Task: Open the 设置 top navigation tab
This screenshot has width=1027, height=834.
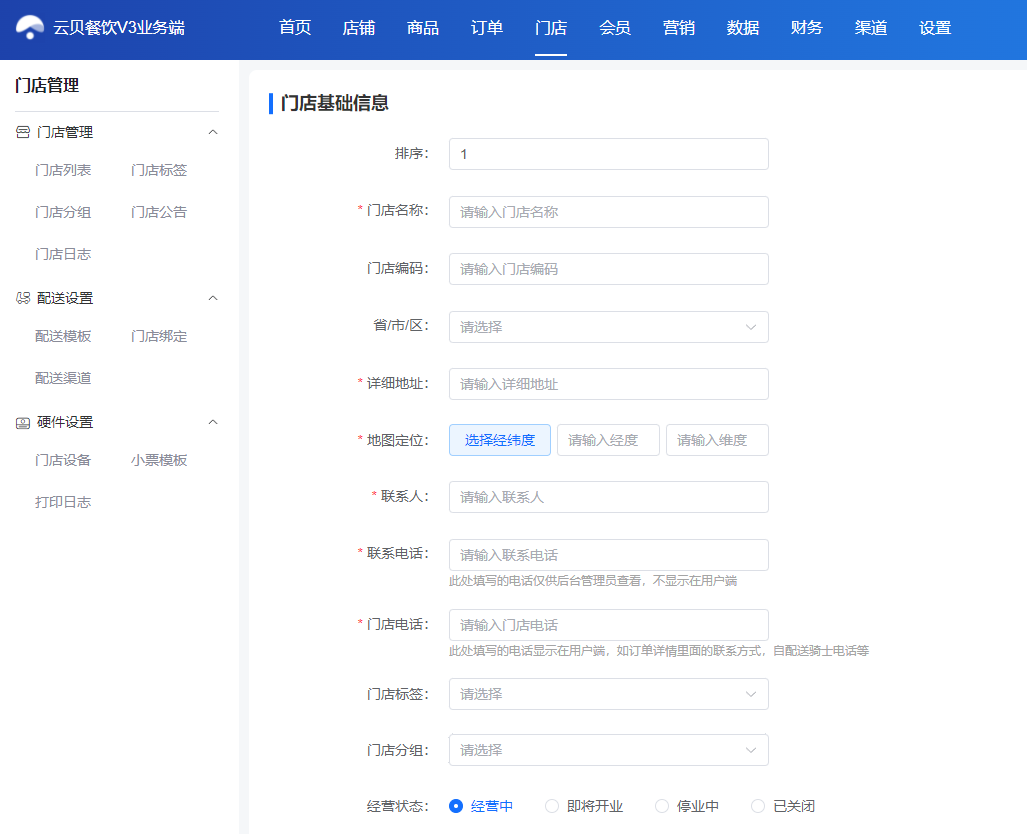Action: pos(935,28)
